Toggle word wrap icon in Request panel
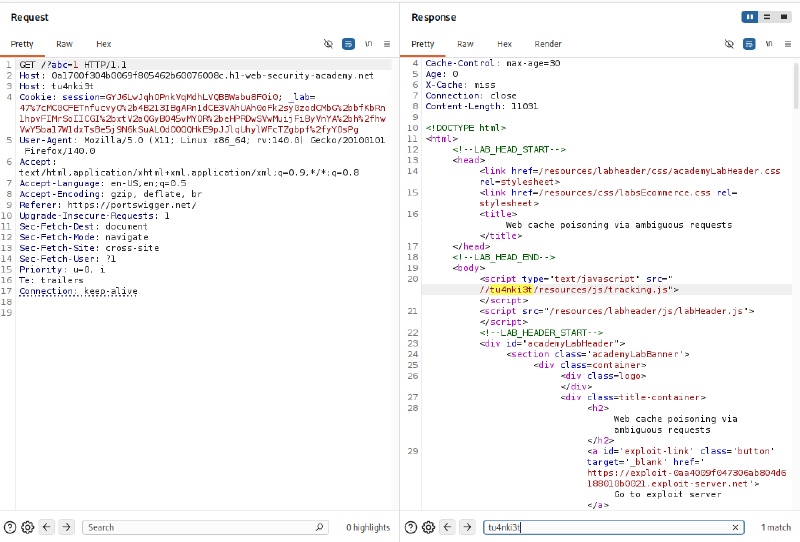Screen dimensions: 800x542 point(348,44)
